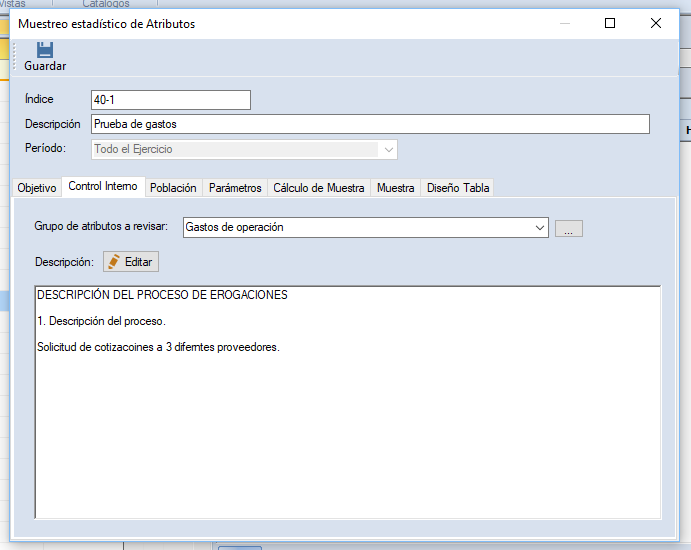Open the Período dropdown list
This screenshot has height=550, width=691.
(388, 149)
